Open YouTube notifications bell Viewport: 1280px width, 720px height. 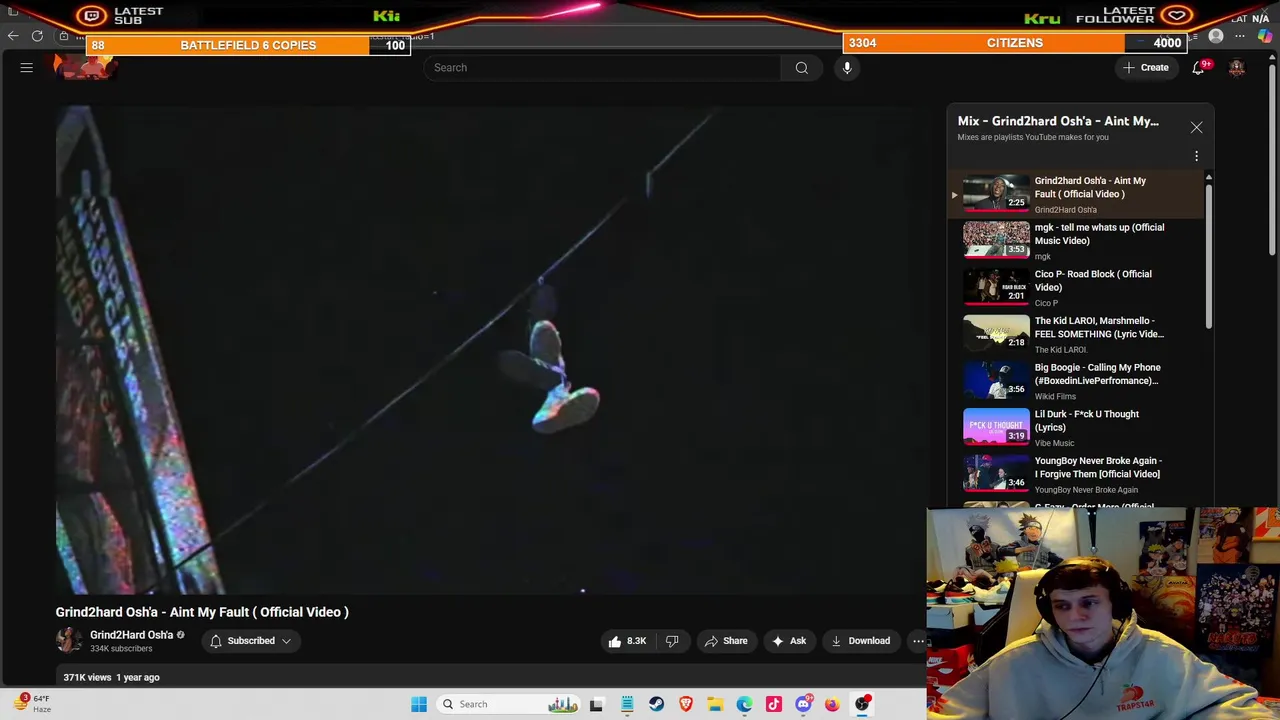(1199, 67)
